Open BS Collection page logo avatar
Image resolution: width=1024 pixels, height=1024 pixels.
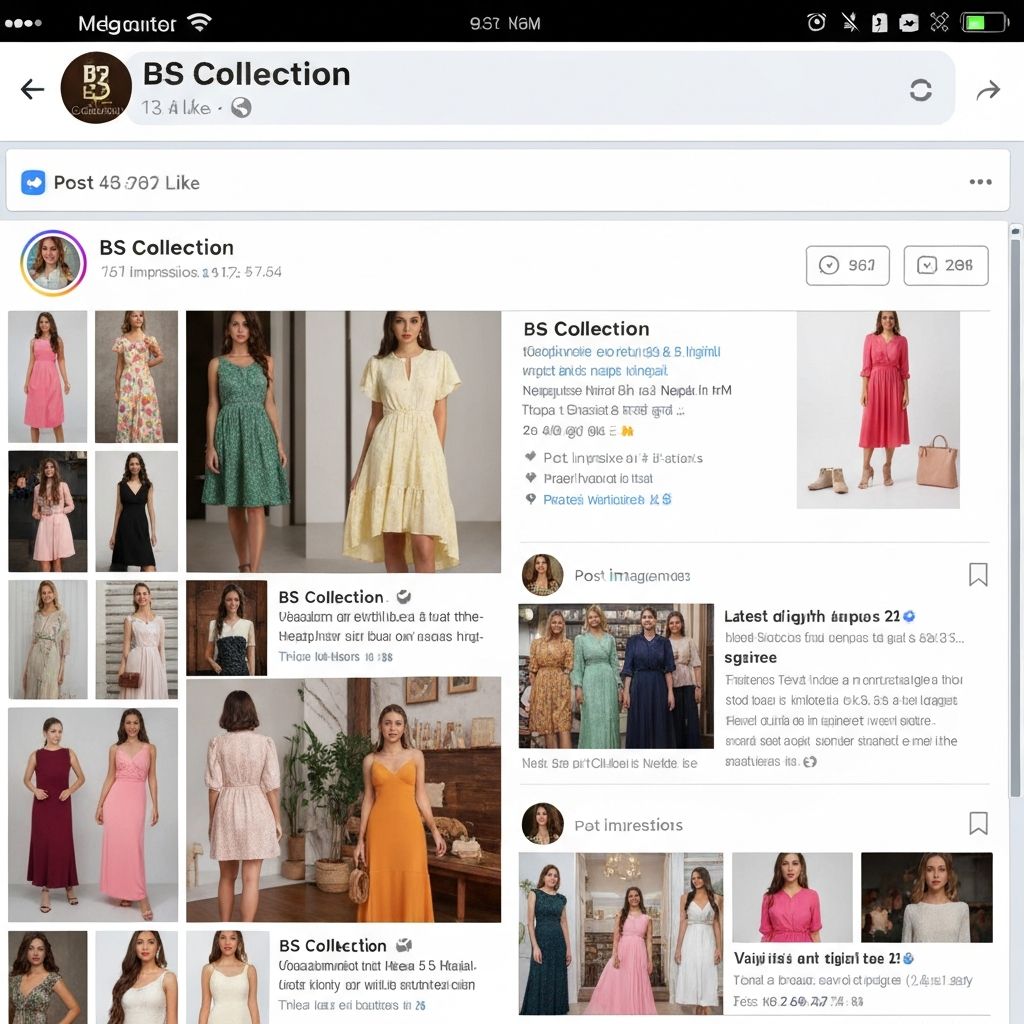(x=96, y=88)
